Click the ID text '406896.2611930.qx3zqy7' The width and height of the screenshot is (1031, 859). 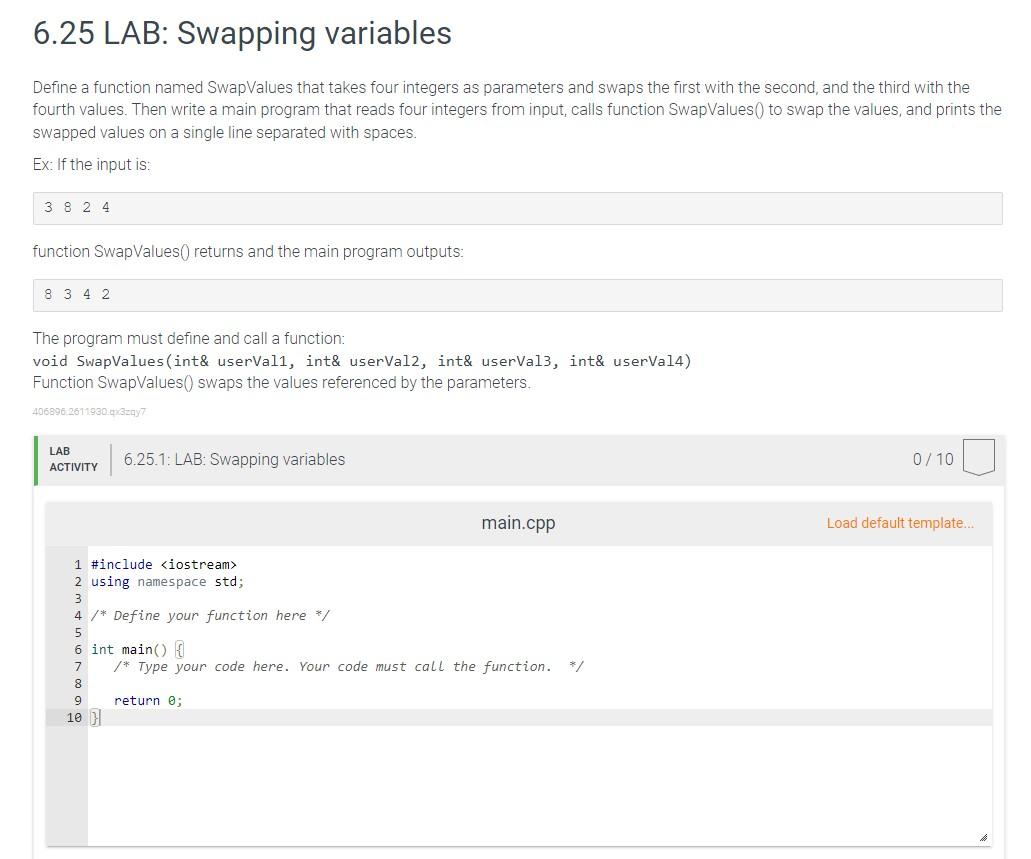click(89, 412)
